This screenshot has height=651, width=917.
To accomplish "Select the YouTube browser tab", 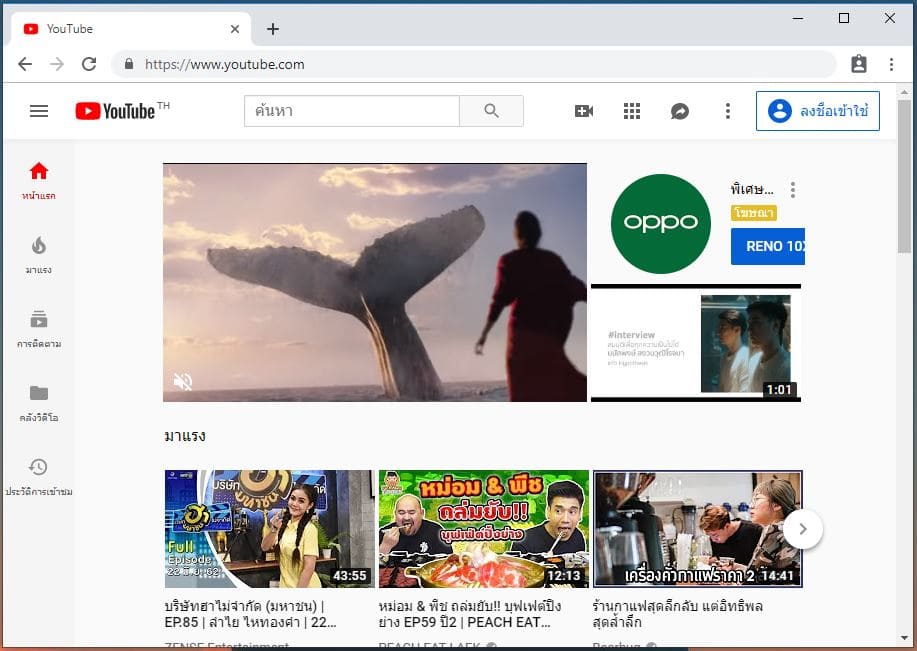I will (129, 29).
